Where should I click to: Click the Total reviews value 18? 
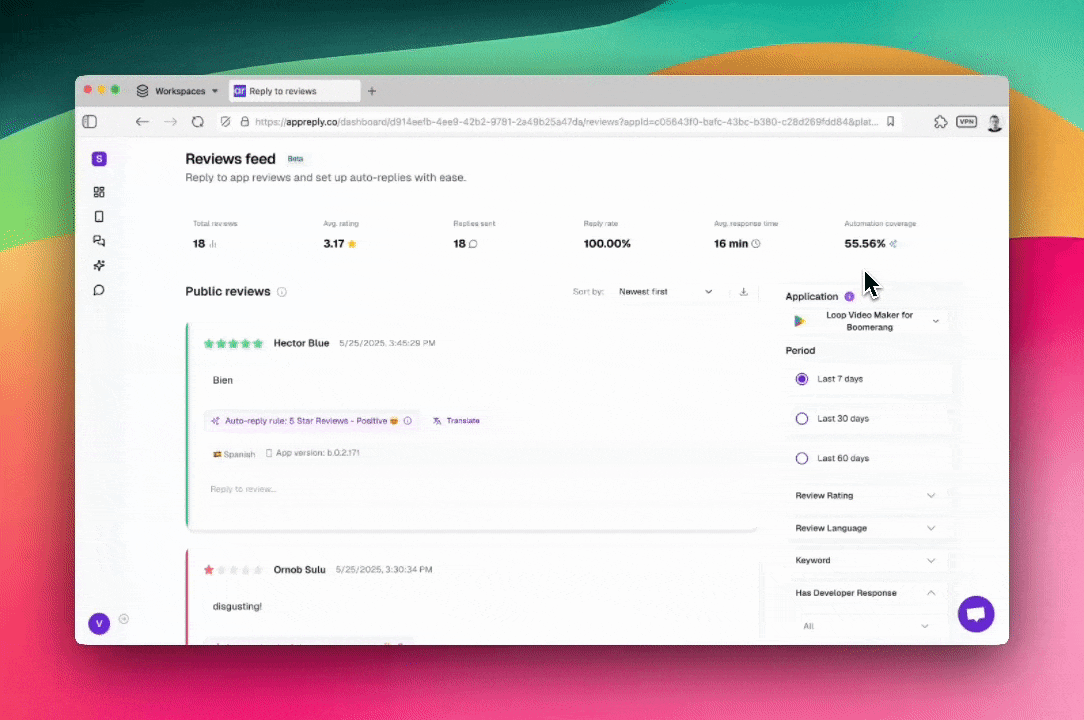199,243
